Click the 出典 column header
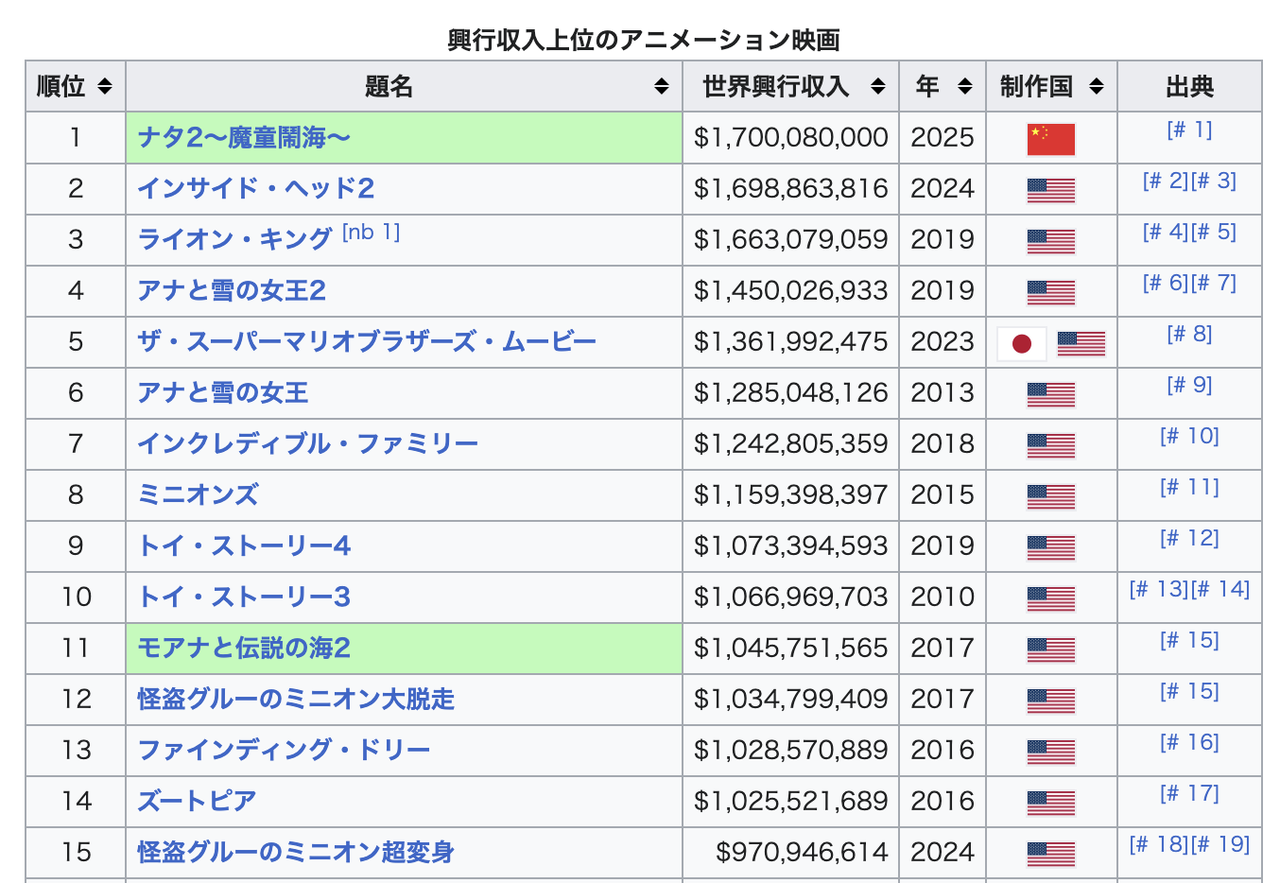Viewport: 1280px width, 883px height. [x=1189, y=87]
